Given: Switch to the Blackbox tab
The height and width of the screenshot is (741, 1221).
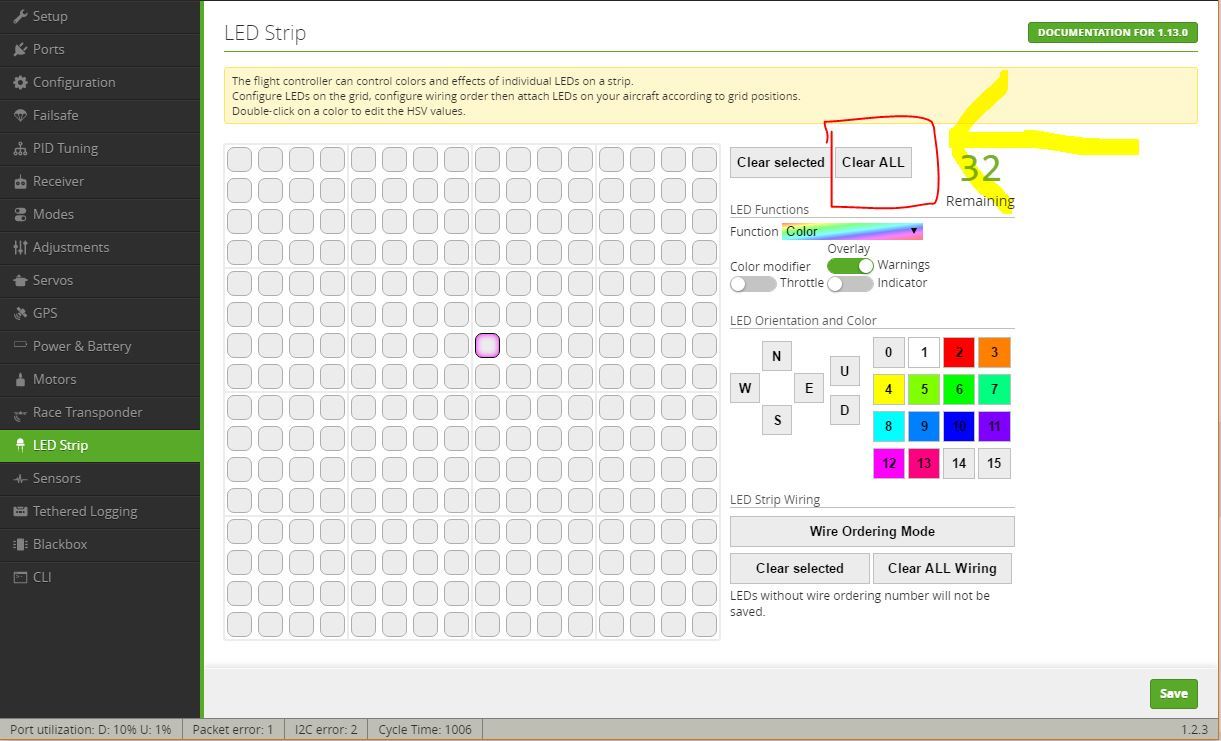Looking at the screenshot, I should click(x=100, y=544).
